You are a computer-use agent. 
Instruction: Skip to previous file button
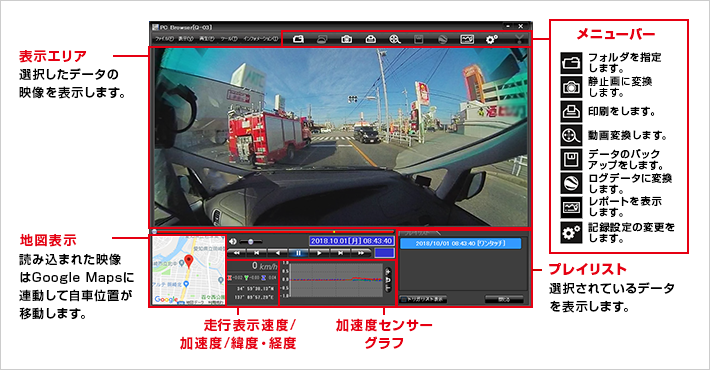pyautogui.click(x=257, y=253)
